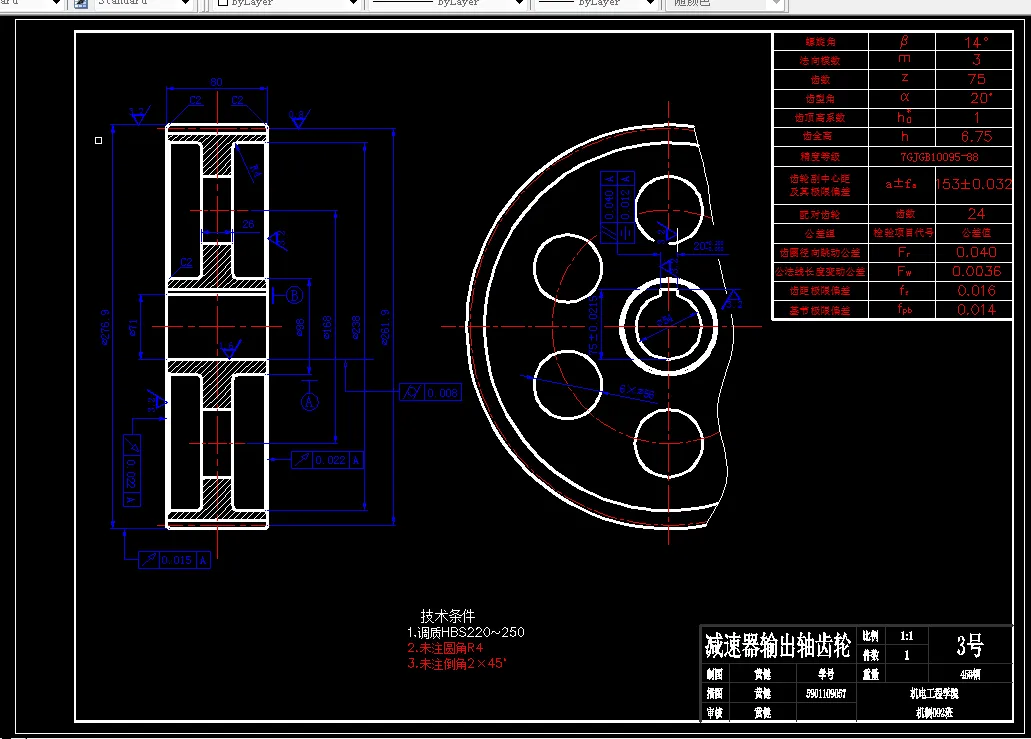The width and height of the screenshot is (1031, 739).
Task: Click the 齿圈径向跳动公差 row label
Action: 820,252
